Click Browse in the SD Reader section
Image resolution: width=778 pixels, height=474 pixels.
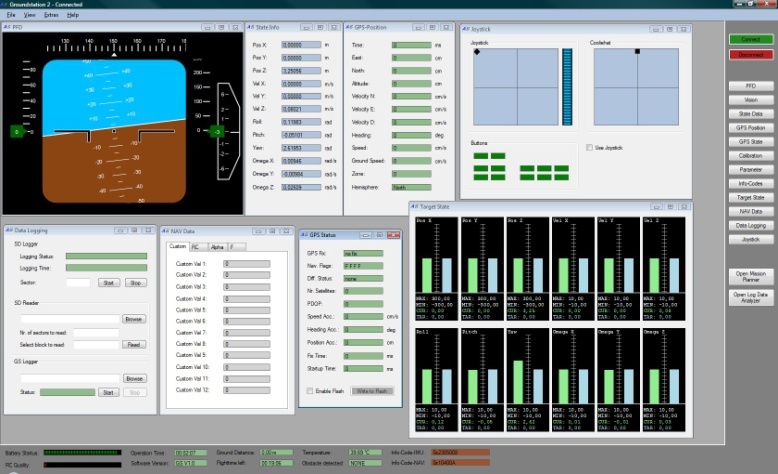point(134,319)
